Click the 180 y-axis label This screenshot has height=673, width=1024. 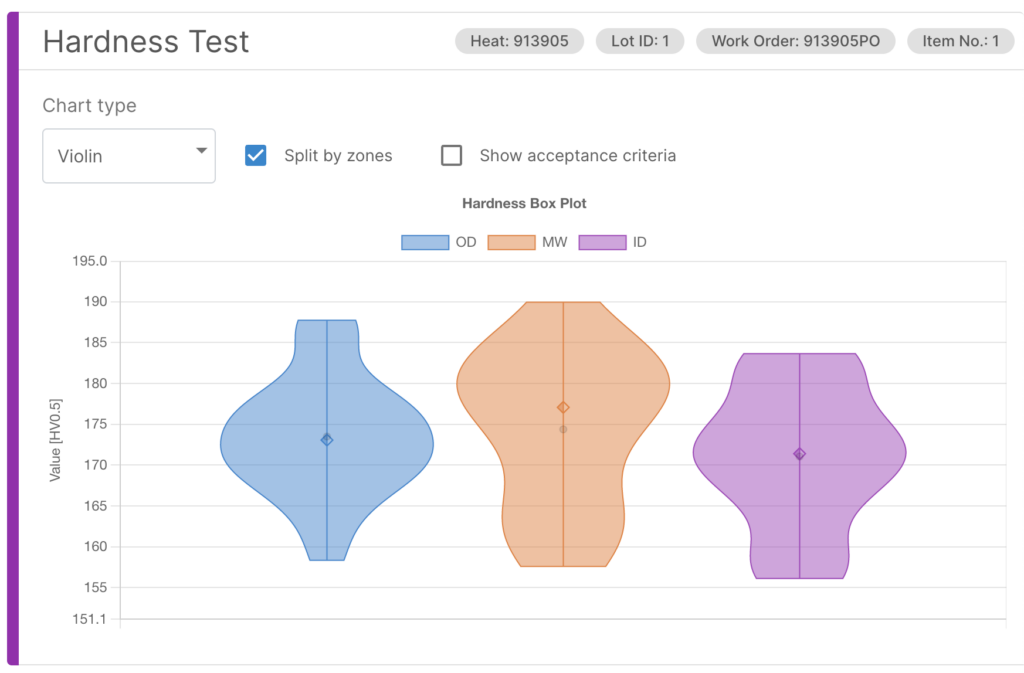click(95, 384)
